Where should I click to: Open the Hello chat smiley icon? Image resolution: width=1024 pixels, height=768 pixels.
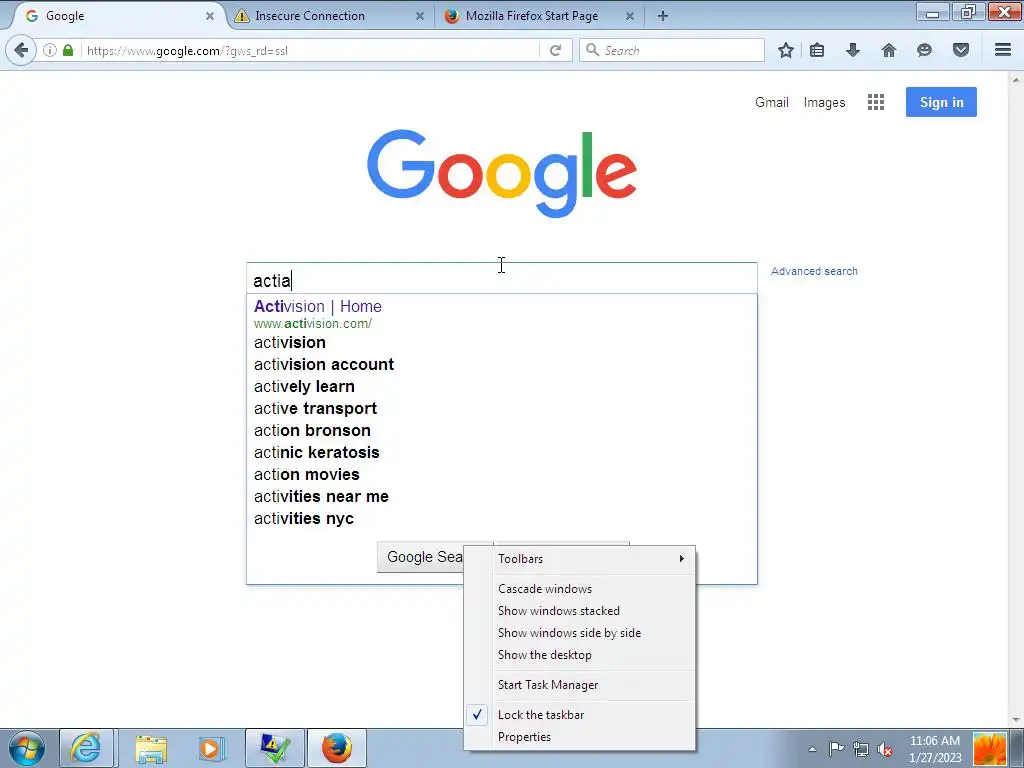[x=924, y=50]
